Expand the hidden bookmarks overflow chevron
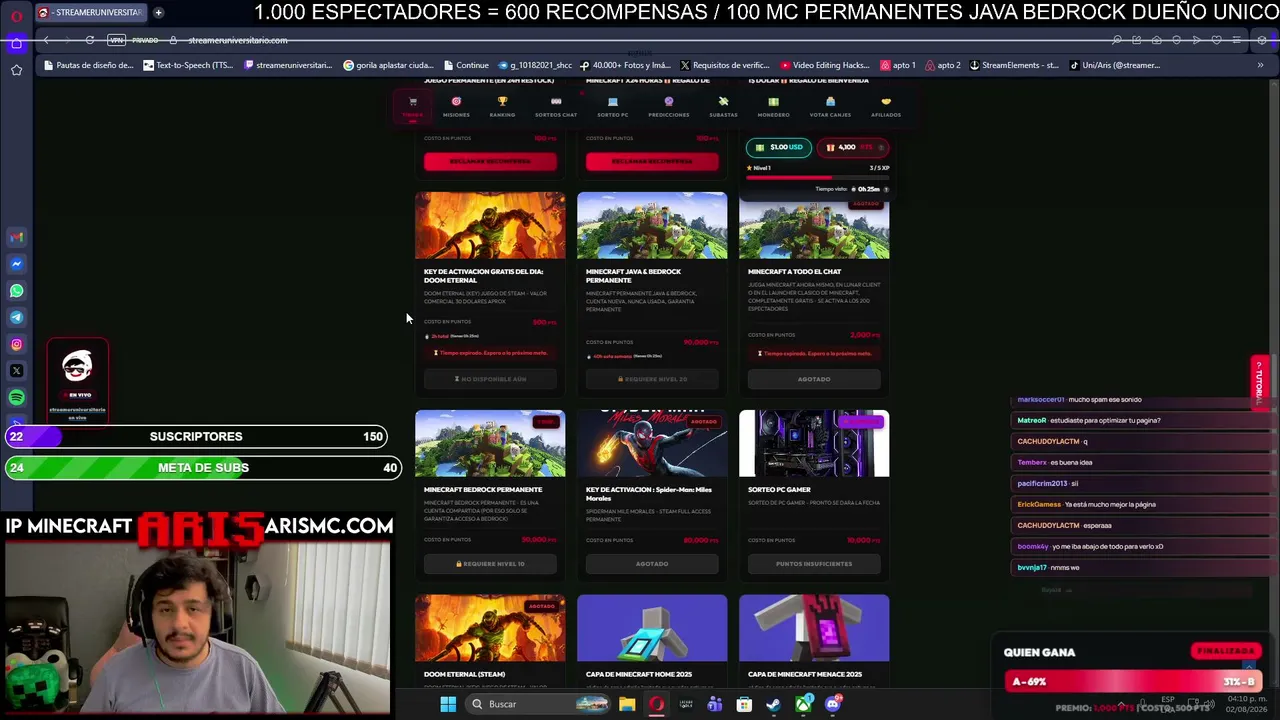 click(x=1260, y=65)
